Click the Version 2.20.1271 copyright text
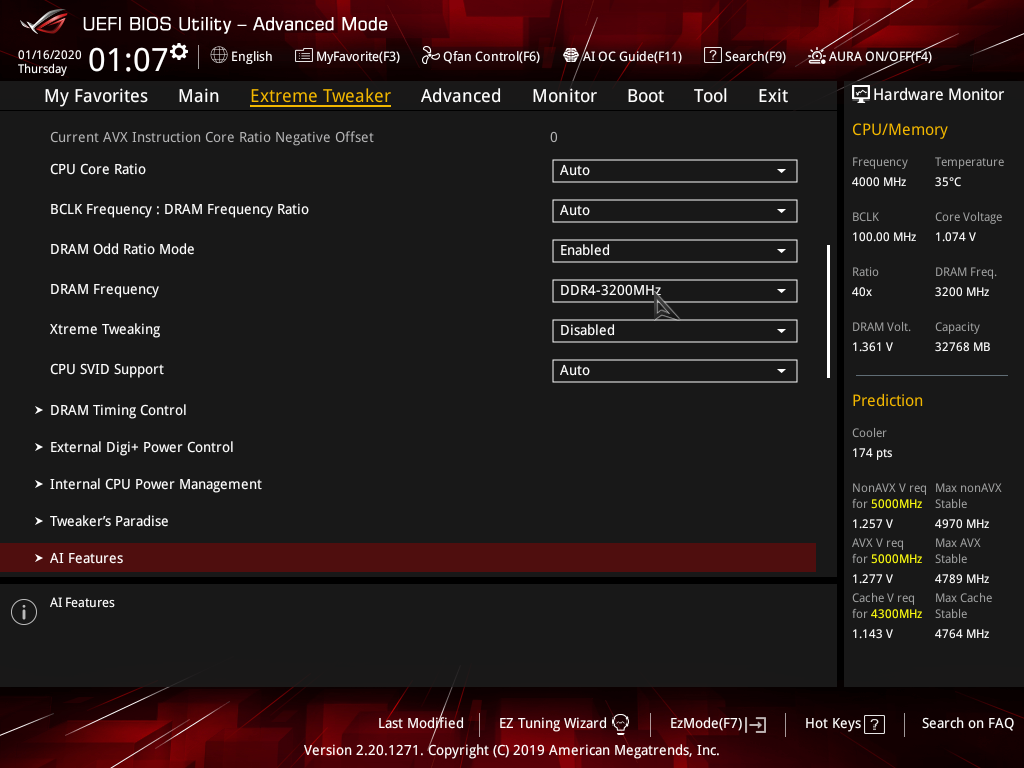Screen dimensions: 1024x768 coord(511,750)
